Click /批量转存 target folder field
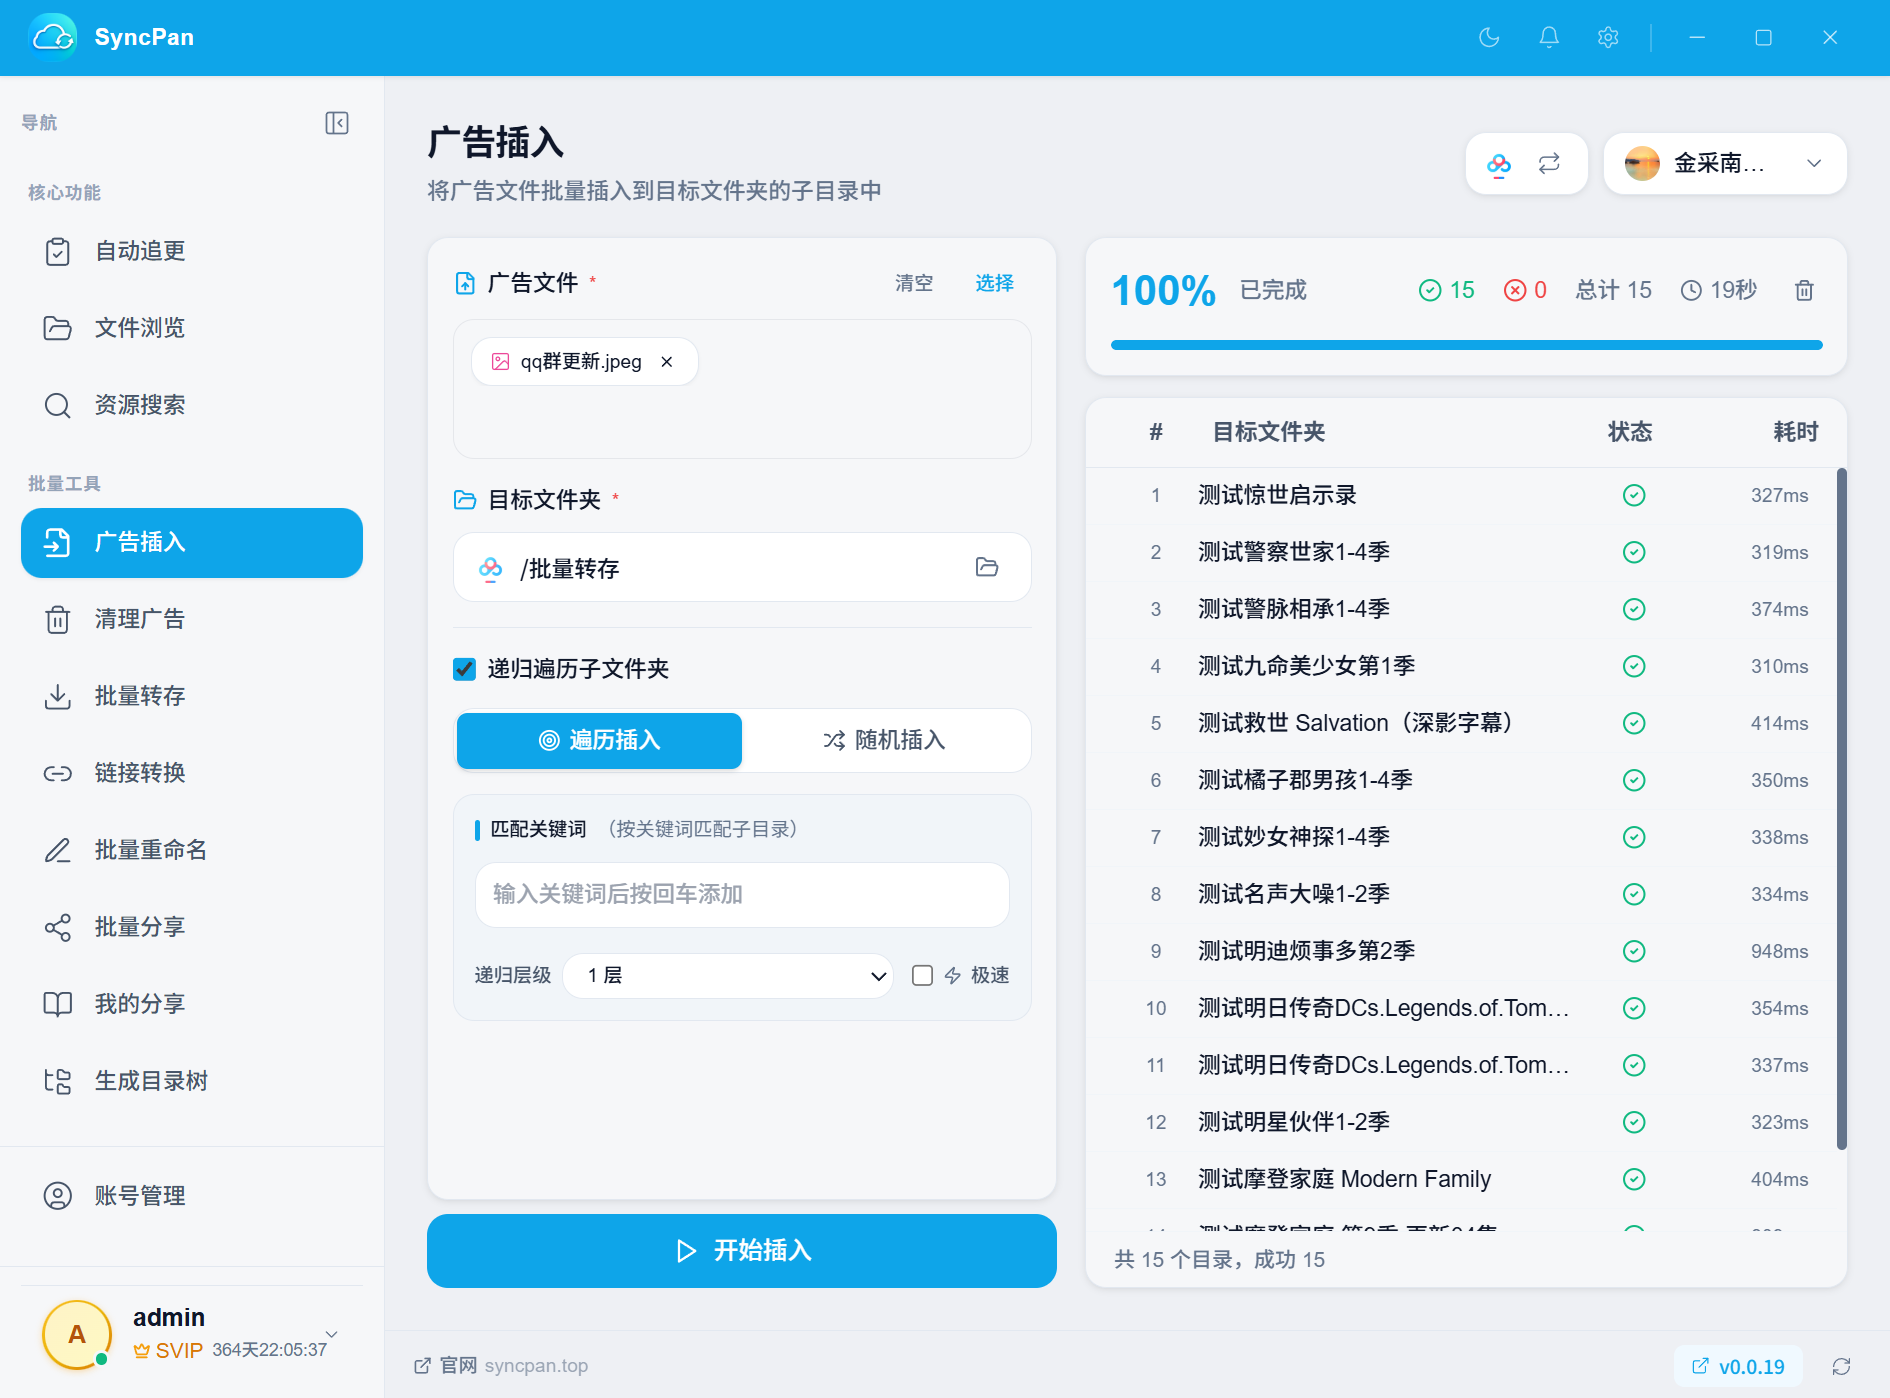 (741, 567)
